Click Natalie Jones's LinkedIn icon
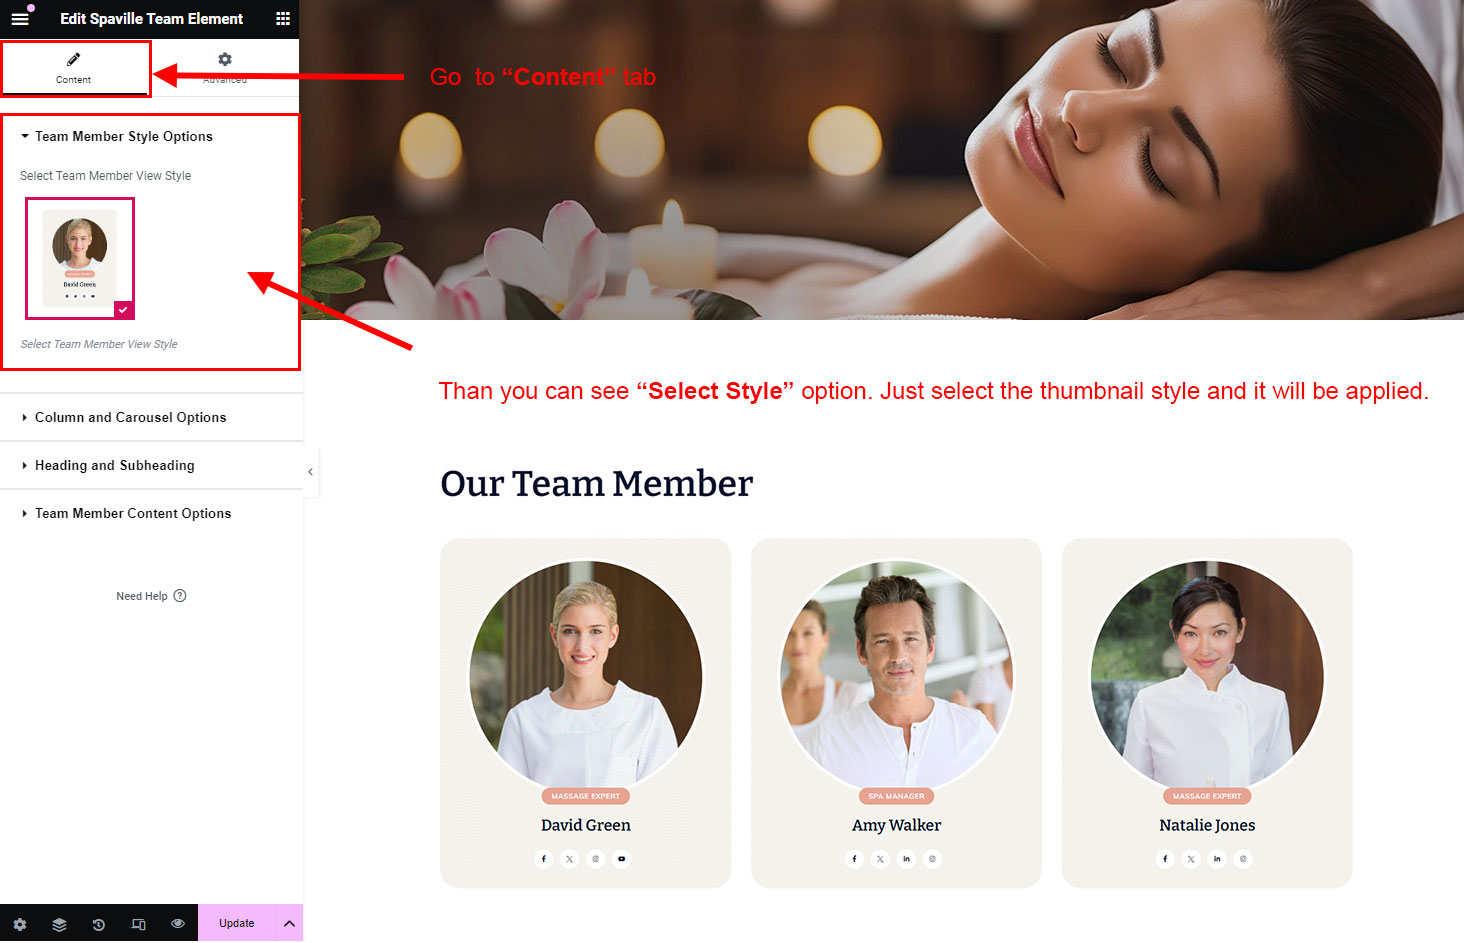 click(x=1217, y=859)
